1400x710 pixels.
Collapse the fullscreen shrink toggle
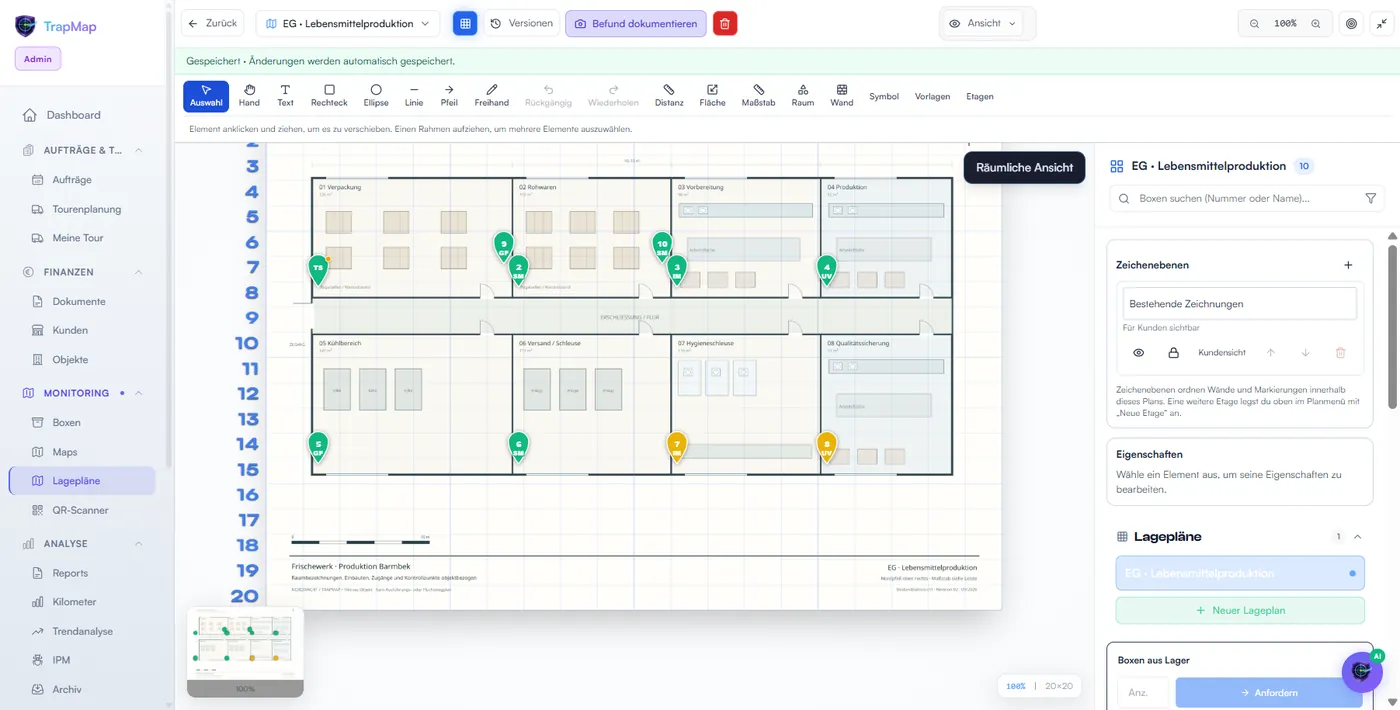(x=1381, y=23)
